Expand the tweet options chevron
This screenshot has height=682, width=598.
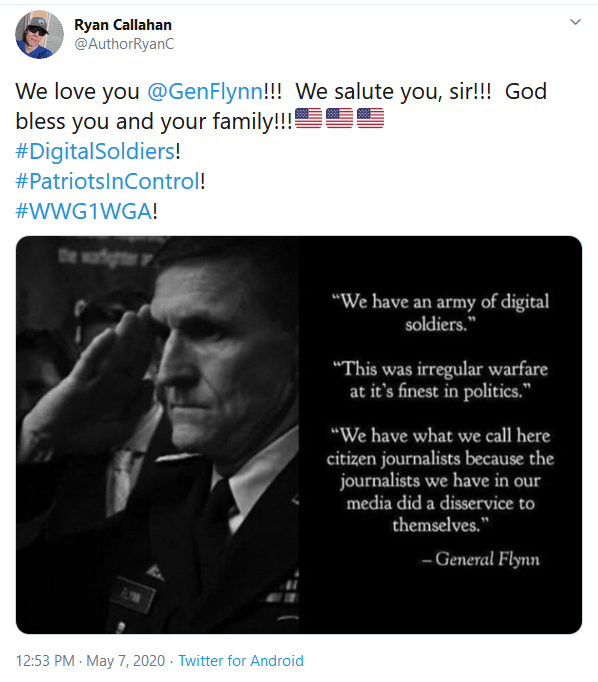pos(575,22)
